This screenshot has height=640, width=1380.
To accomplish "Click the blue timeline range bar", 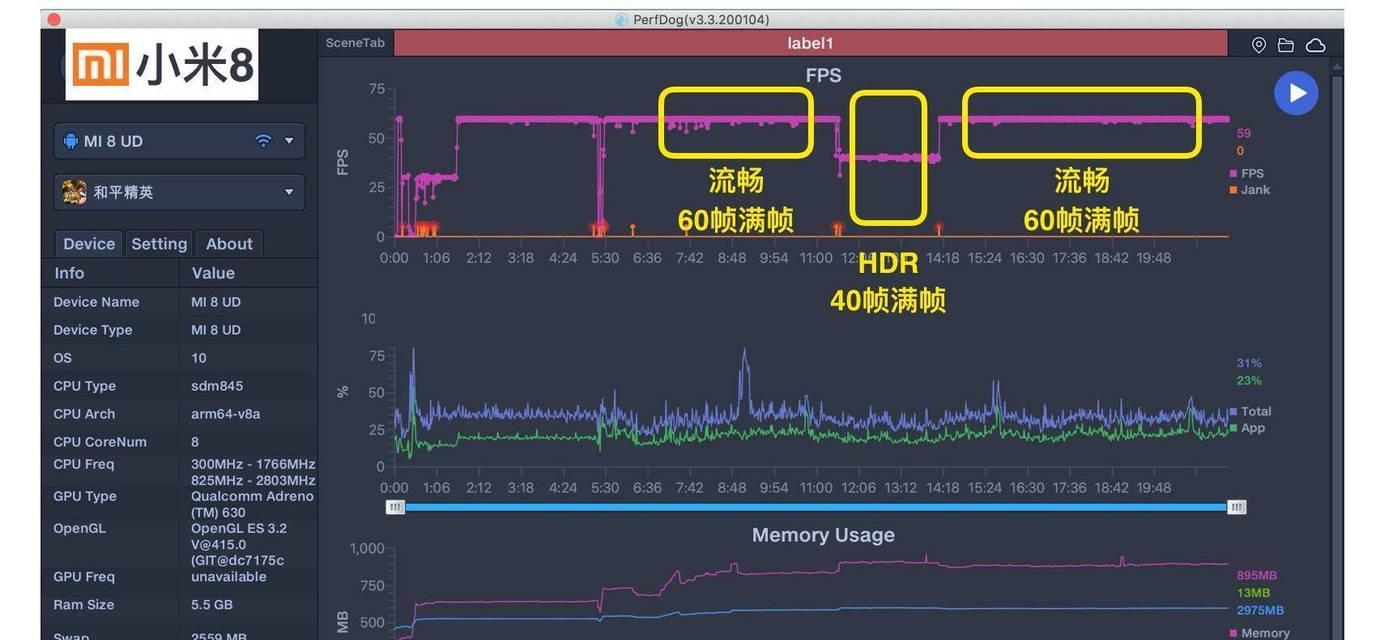I will 816,507.
